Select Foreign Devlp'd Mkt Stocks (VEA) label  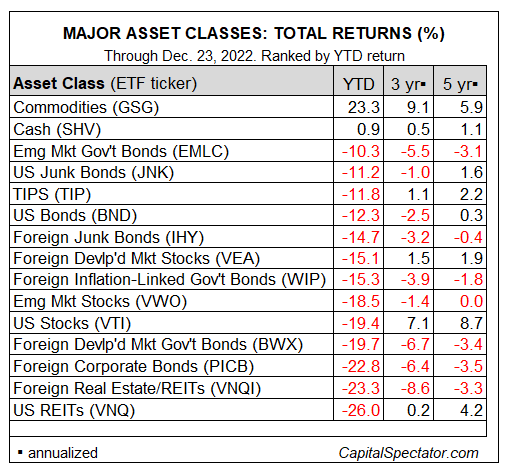coord(137,258)
